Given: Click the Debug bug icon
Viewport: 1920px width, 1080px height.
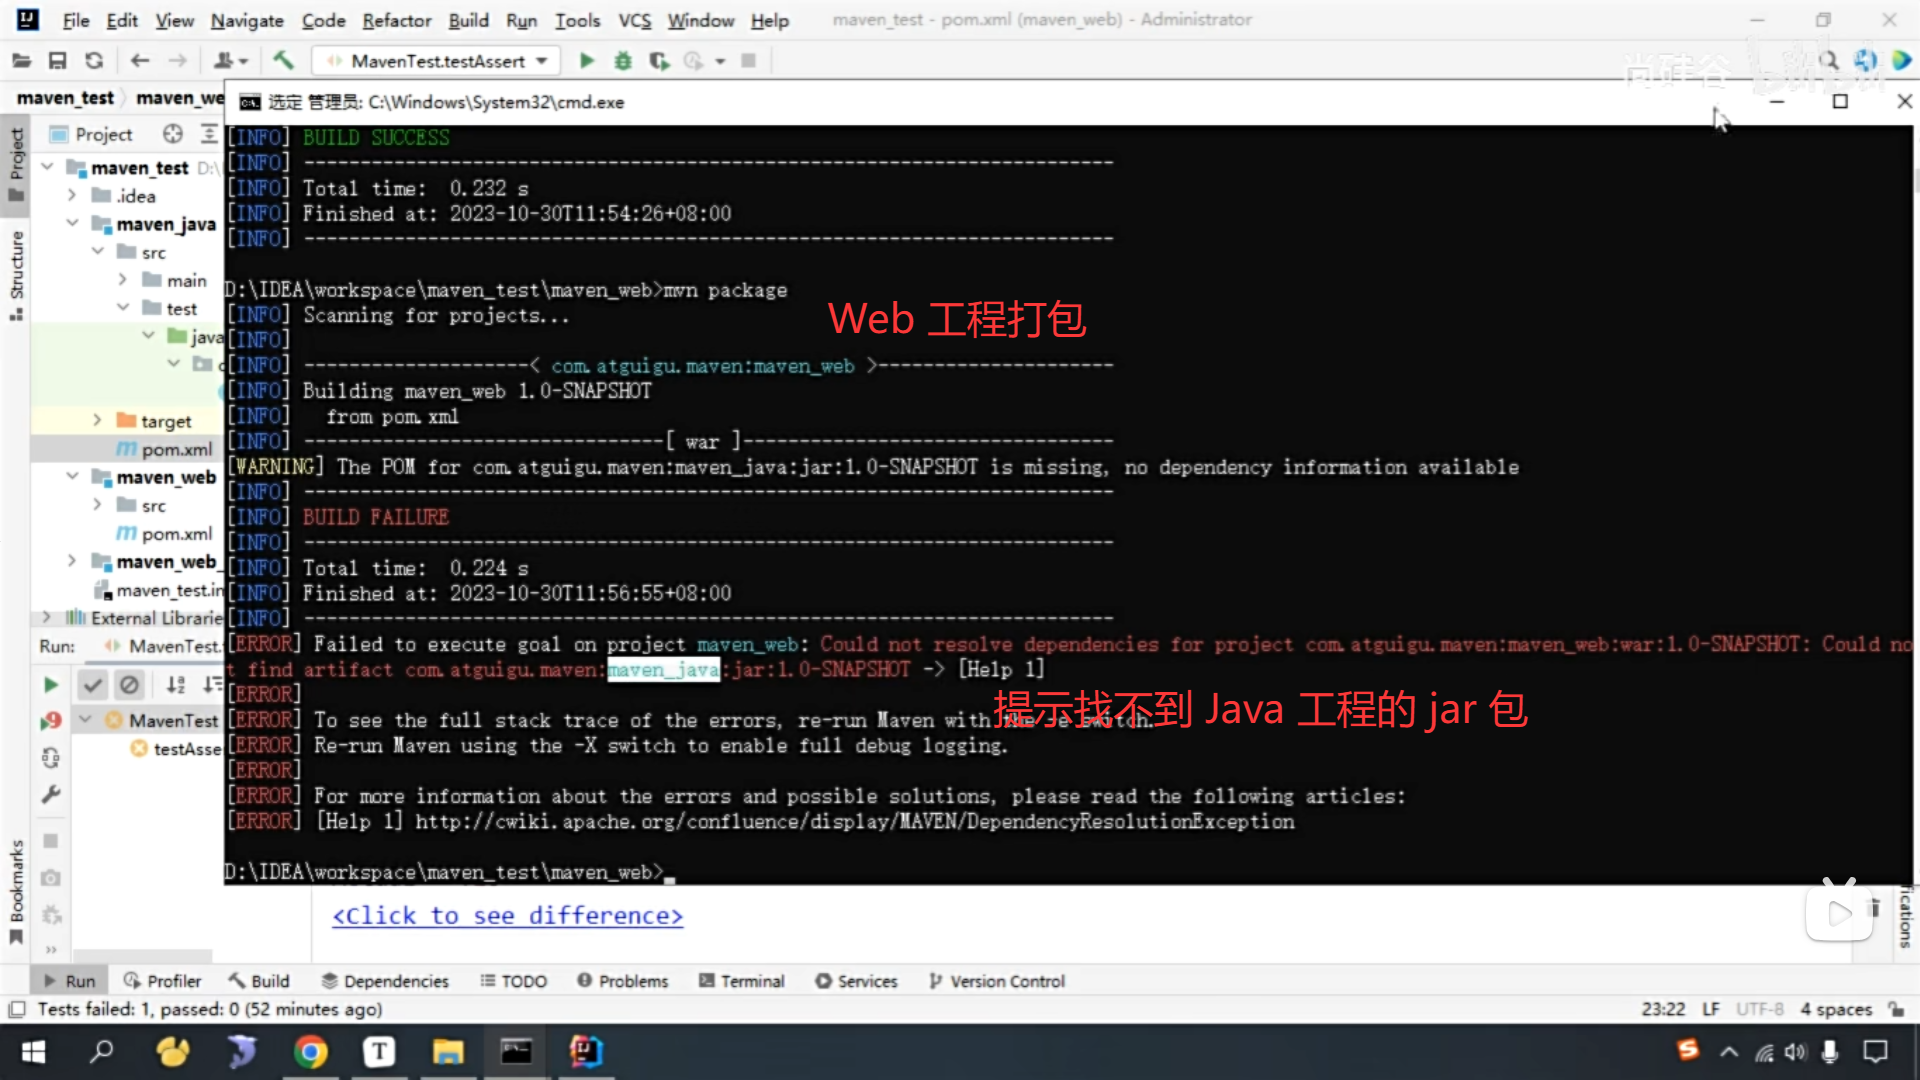Looking at the screenshot, I should tap(623, 61).
